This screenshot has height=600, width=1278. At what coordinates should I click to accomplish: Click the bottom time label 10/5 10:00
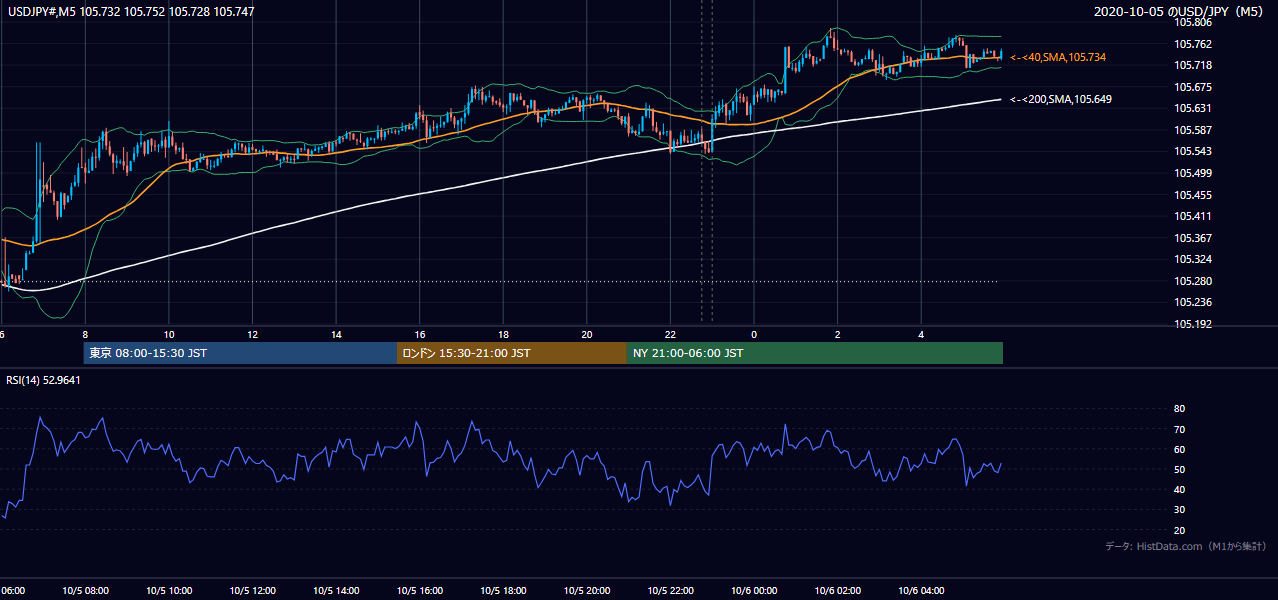tap(169, 591)
